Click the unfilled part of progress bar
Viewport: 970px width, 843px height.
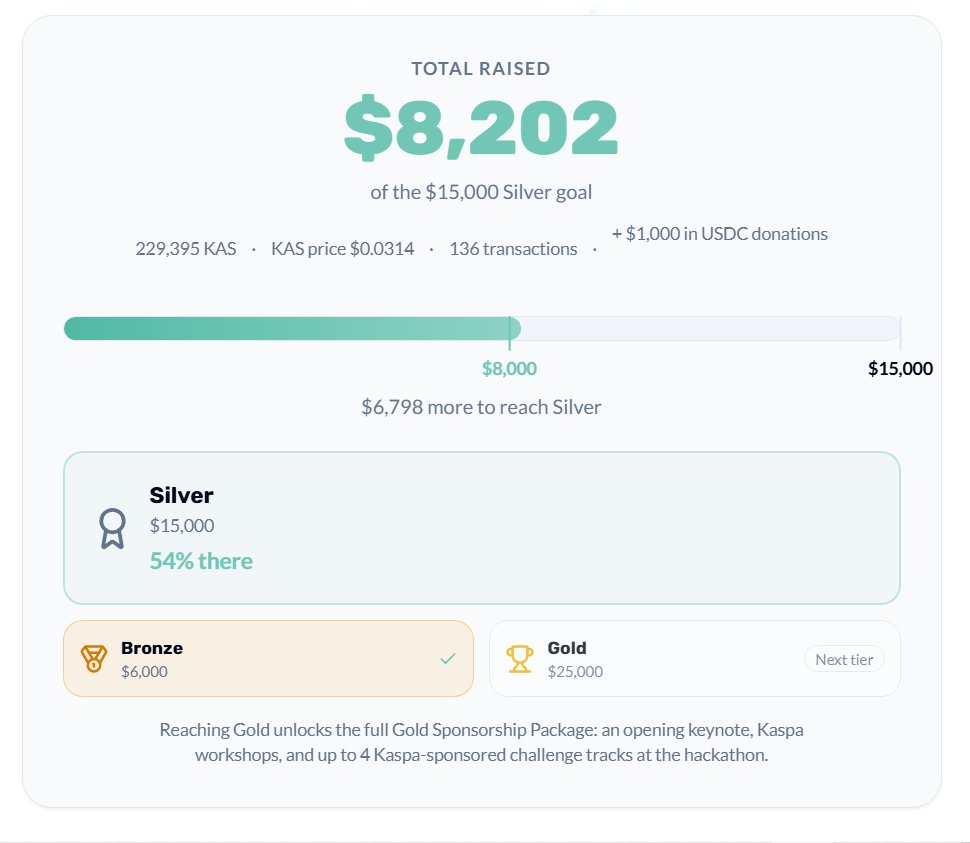(710, 328)
